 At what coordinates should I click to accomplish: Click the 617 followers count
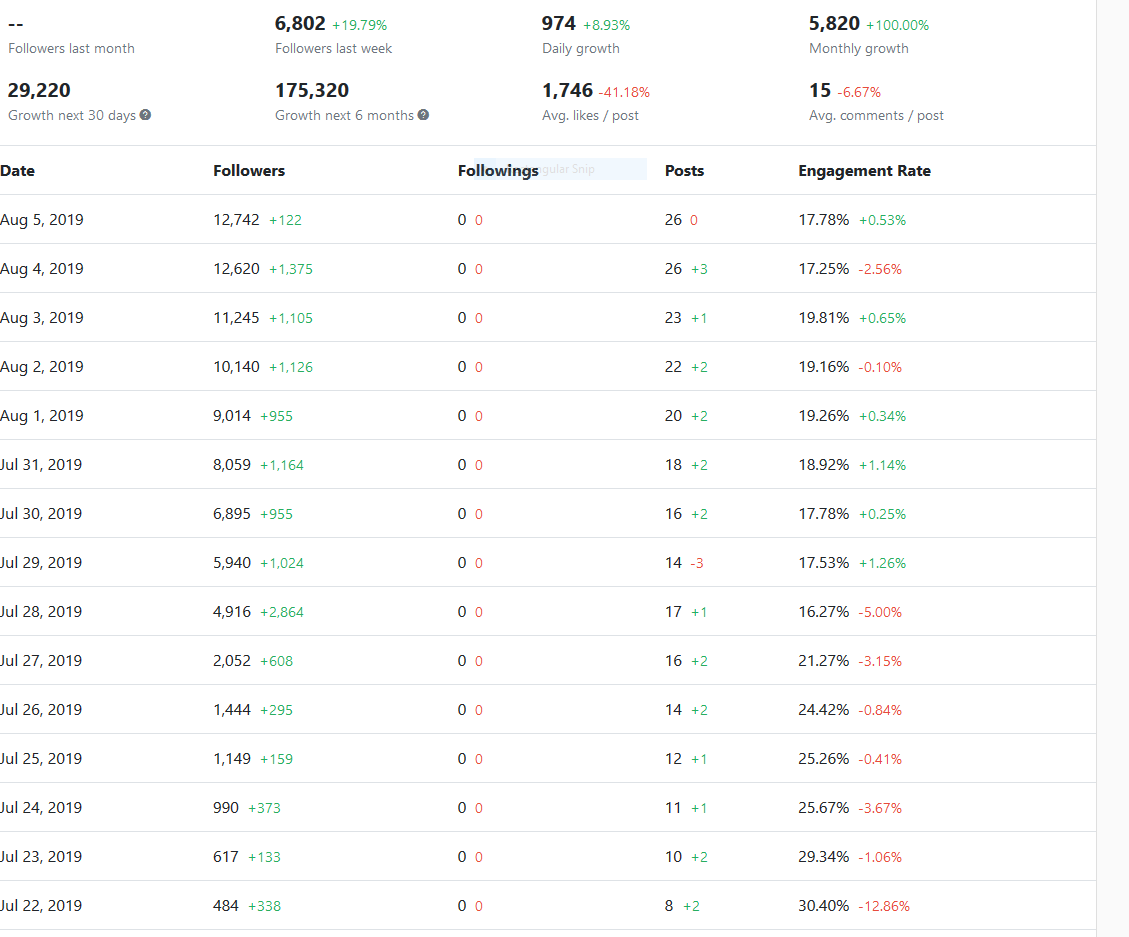click(x=225, y=856)
